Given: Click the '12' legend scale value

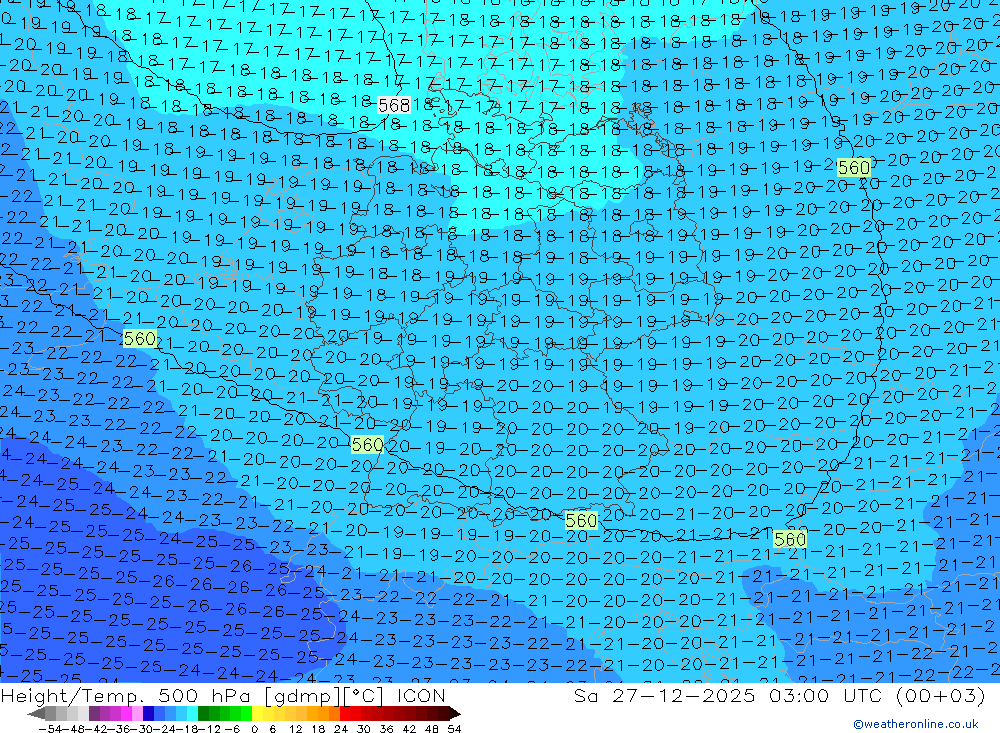Looking at the screenshot, I should point(296,729).
